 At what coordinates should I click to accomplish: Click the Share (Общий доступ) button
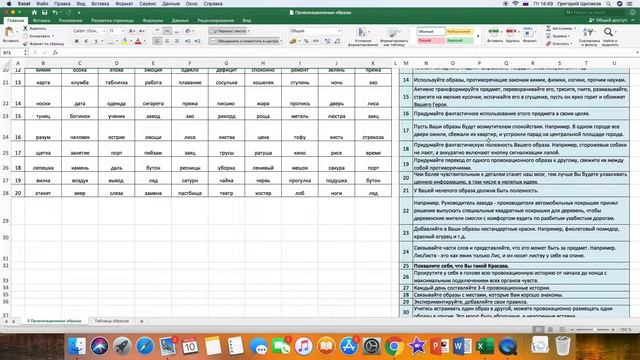click(x=608, y=20)
